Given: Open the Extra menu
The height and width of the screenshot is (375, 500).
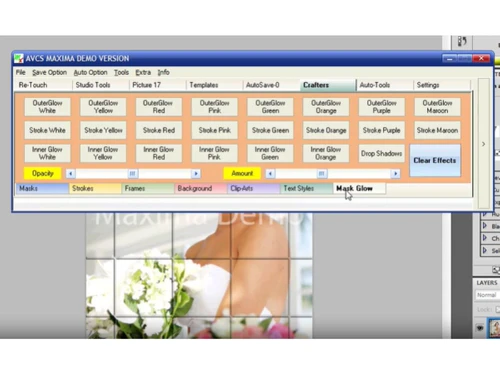Looking at the screenshot, I should pyautogui.click(x=143, y=72).
